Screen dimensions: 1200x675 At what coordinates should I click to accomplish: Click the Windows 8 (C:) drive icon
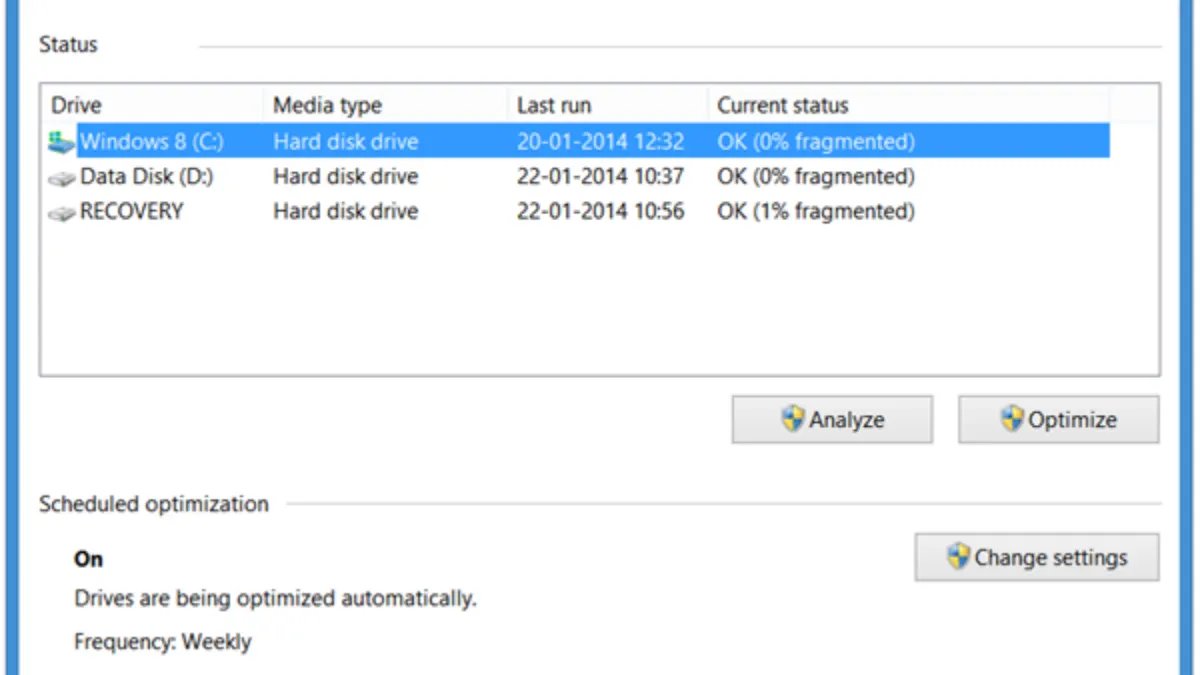click(61, 142)
